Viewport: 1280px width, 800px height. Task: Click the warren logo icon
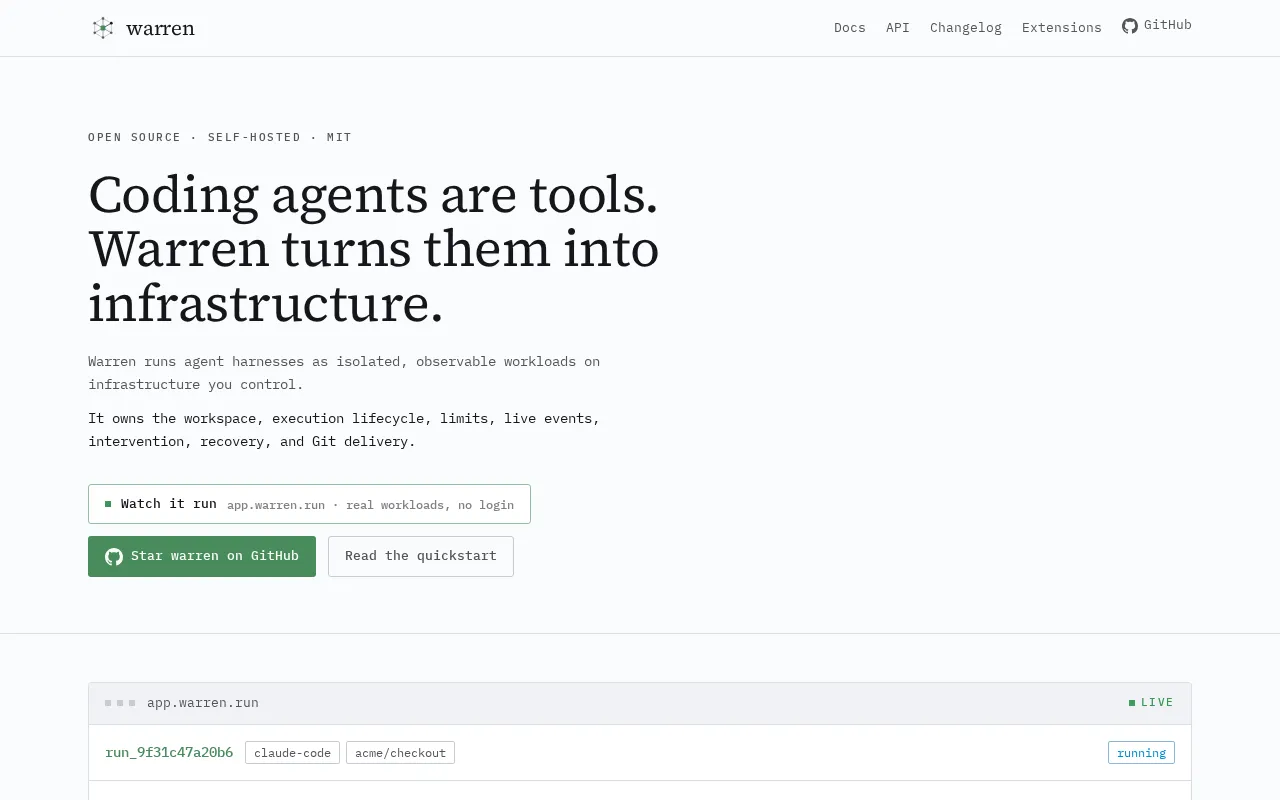click(103, 28)
